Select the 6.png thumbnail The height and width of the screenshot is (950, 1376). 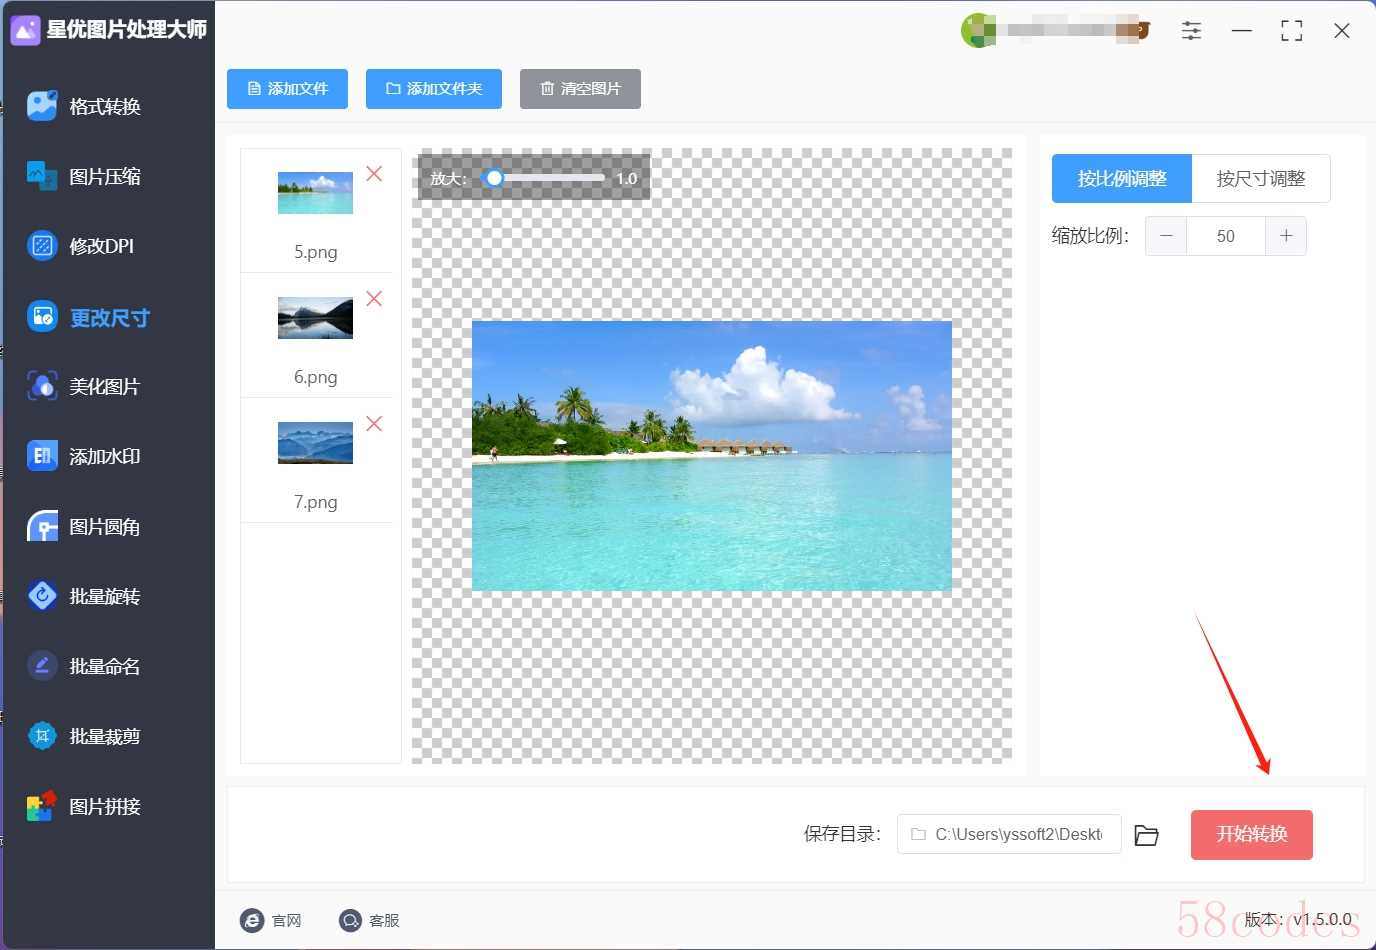coord(315,318)
